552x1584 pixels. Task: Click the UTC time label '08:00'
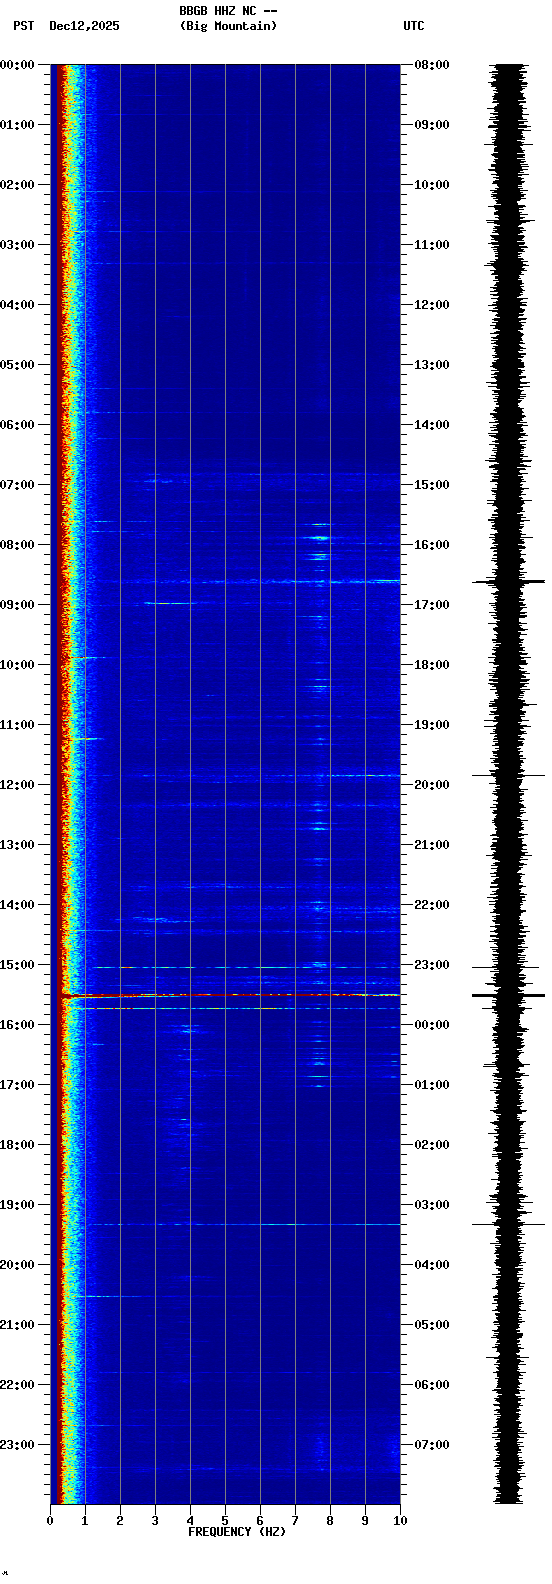pyautogui.click(x=432, y=65)
